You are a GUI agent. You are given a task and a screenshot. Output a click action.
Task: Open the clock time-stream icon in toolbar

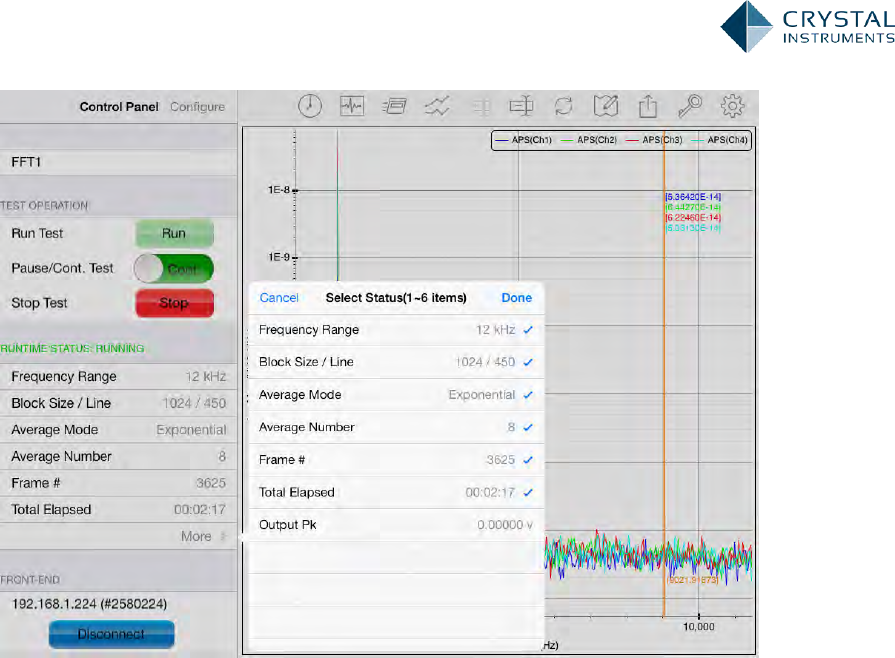(x=310, y=106)
